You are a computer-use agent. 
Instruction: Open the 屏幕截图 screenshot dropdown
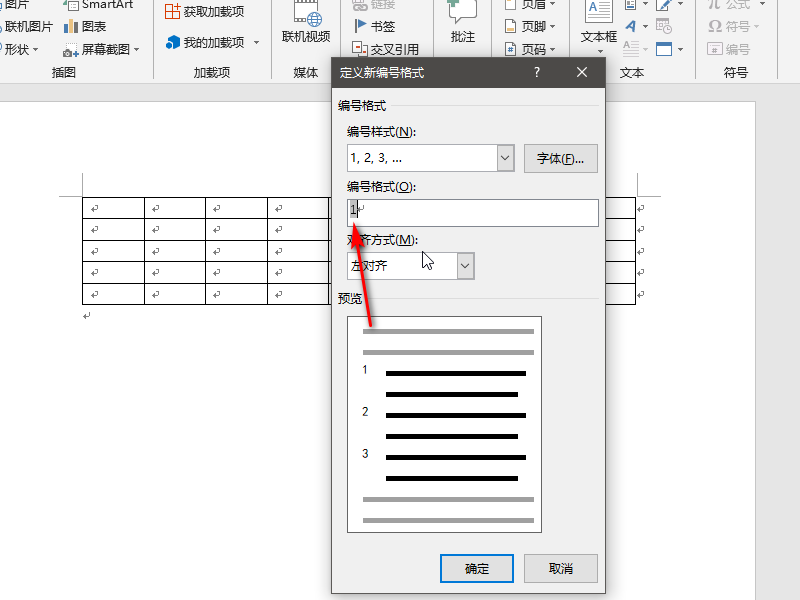[x=102, y=49]
